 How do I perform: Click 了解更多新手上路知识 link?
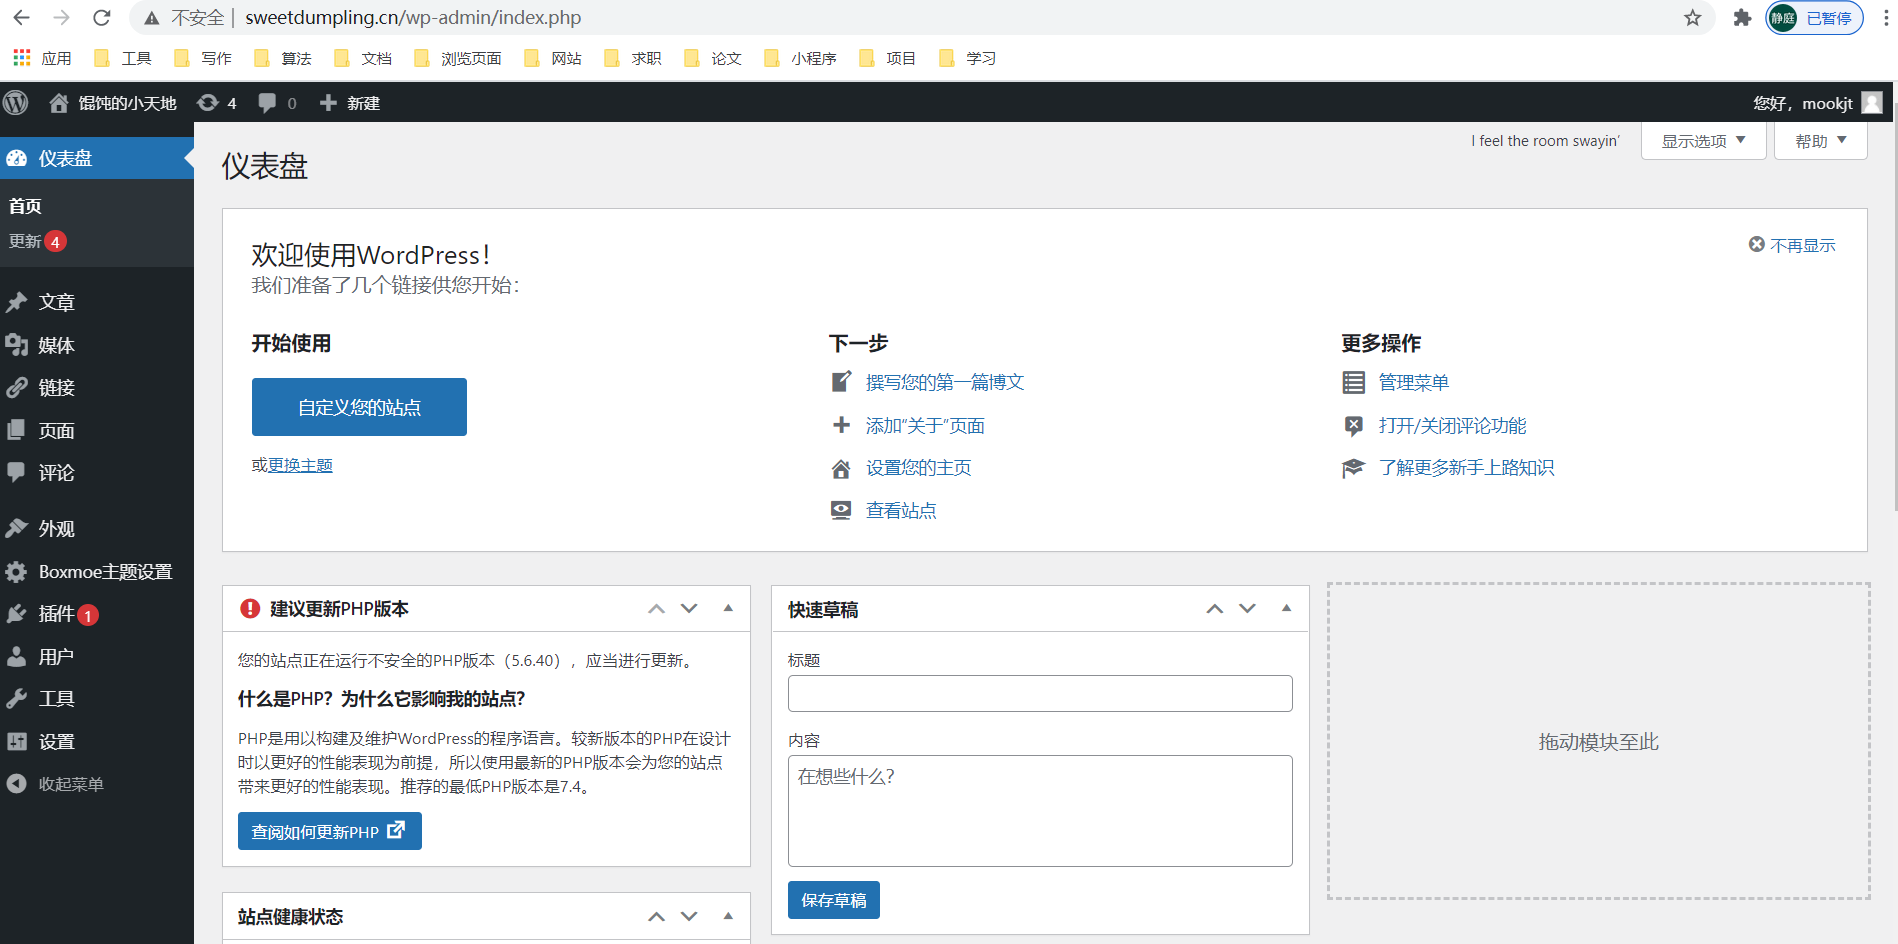click(1466, 468)
